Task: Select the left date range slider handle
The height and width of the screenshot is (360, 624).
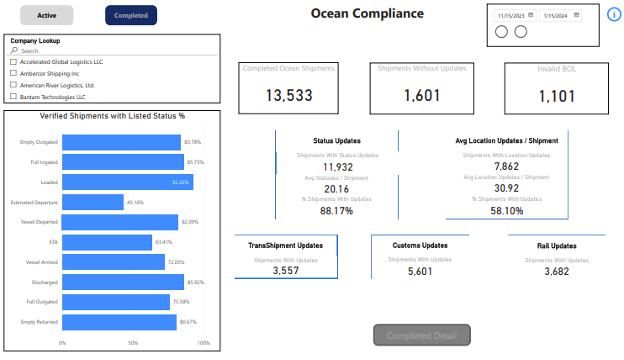Action: point(501,32)
